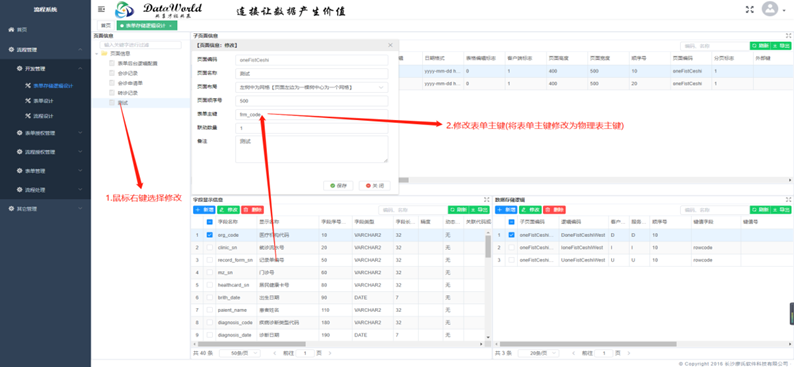Open the user avatar menu
Viewport: 794px width, 367px height.
[x=770, y=9]
